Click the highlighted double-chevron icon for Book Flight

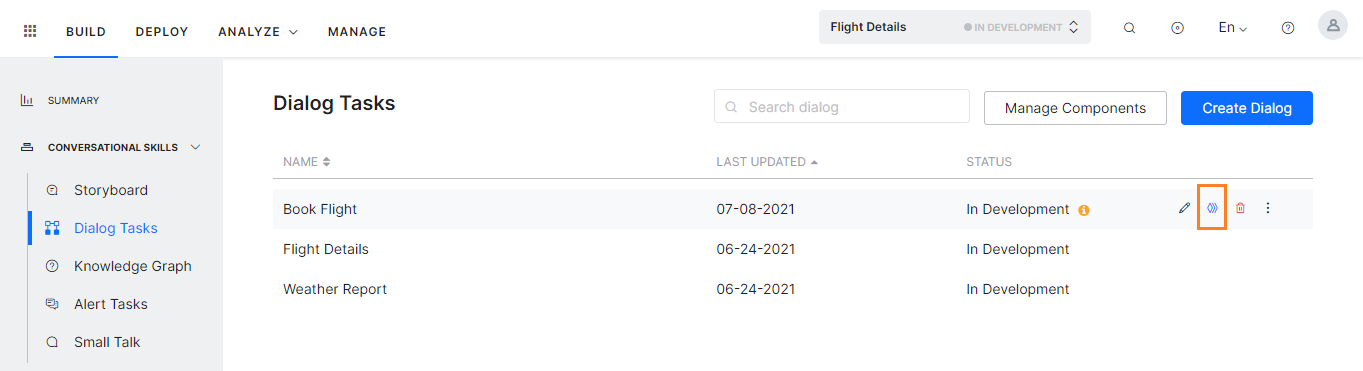tap(1212, 209)
